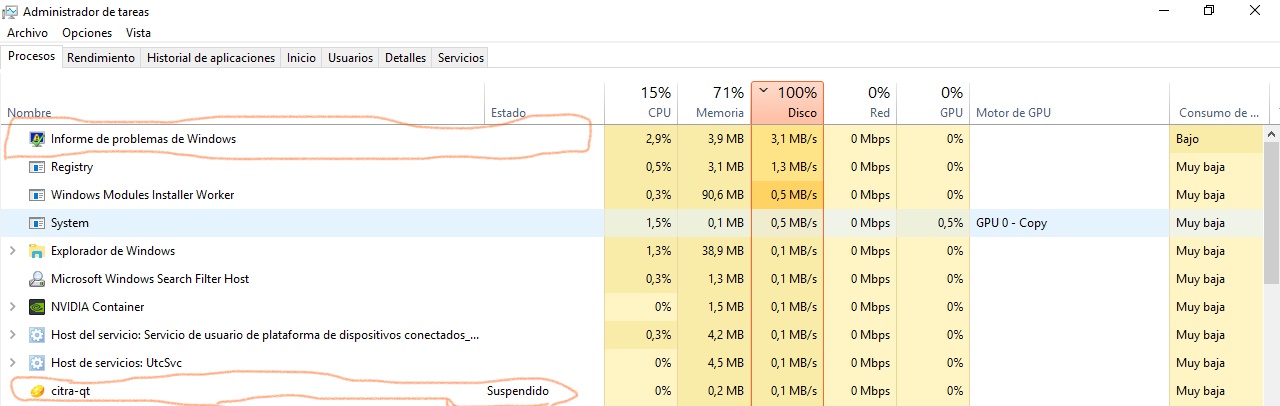Click the gear icon of UtcSvc host
Image resolution: width=1280 pixels, height=406 pixels.
point(37,363)
